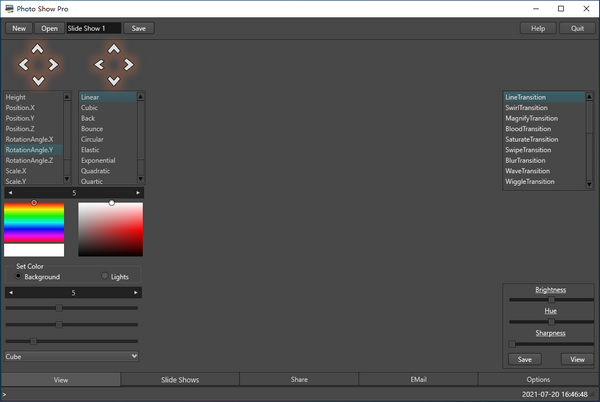The height and width of the screenshot is (402, 600).
Task: Choose SwirlTransition from the transitions list
Action: coord(526,108)
